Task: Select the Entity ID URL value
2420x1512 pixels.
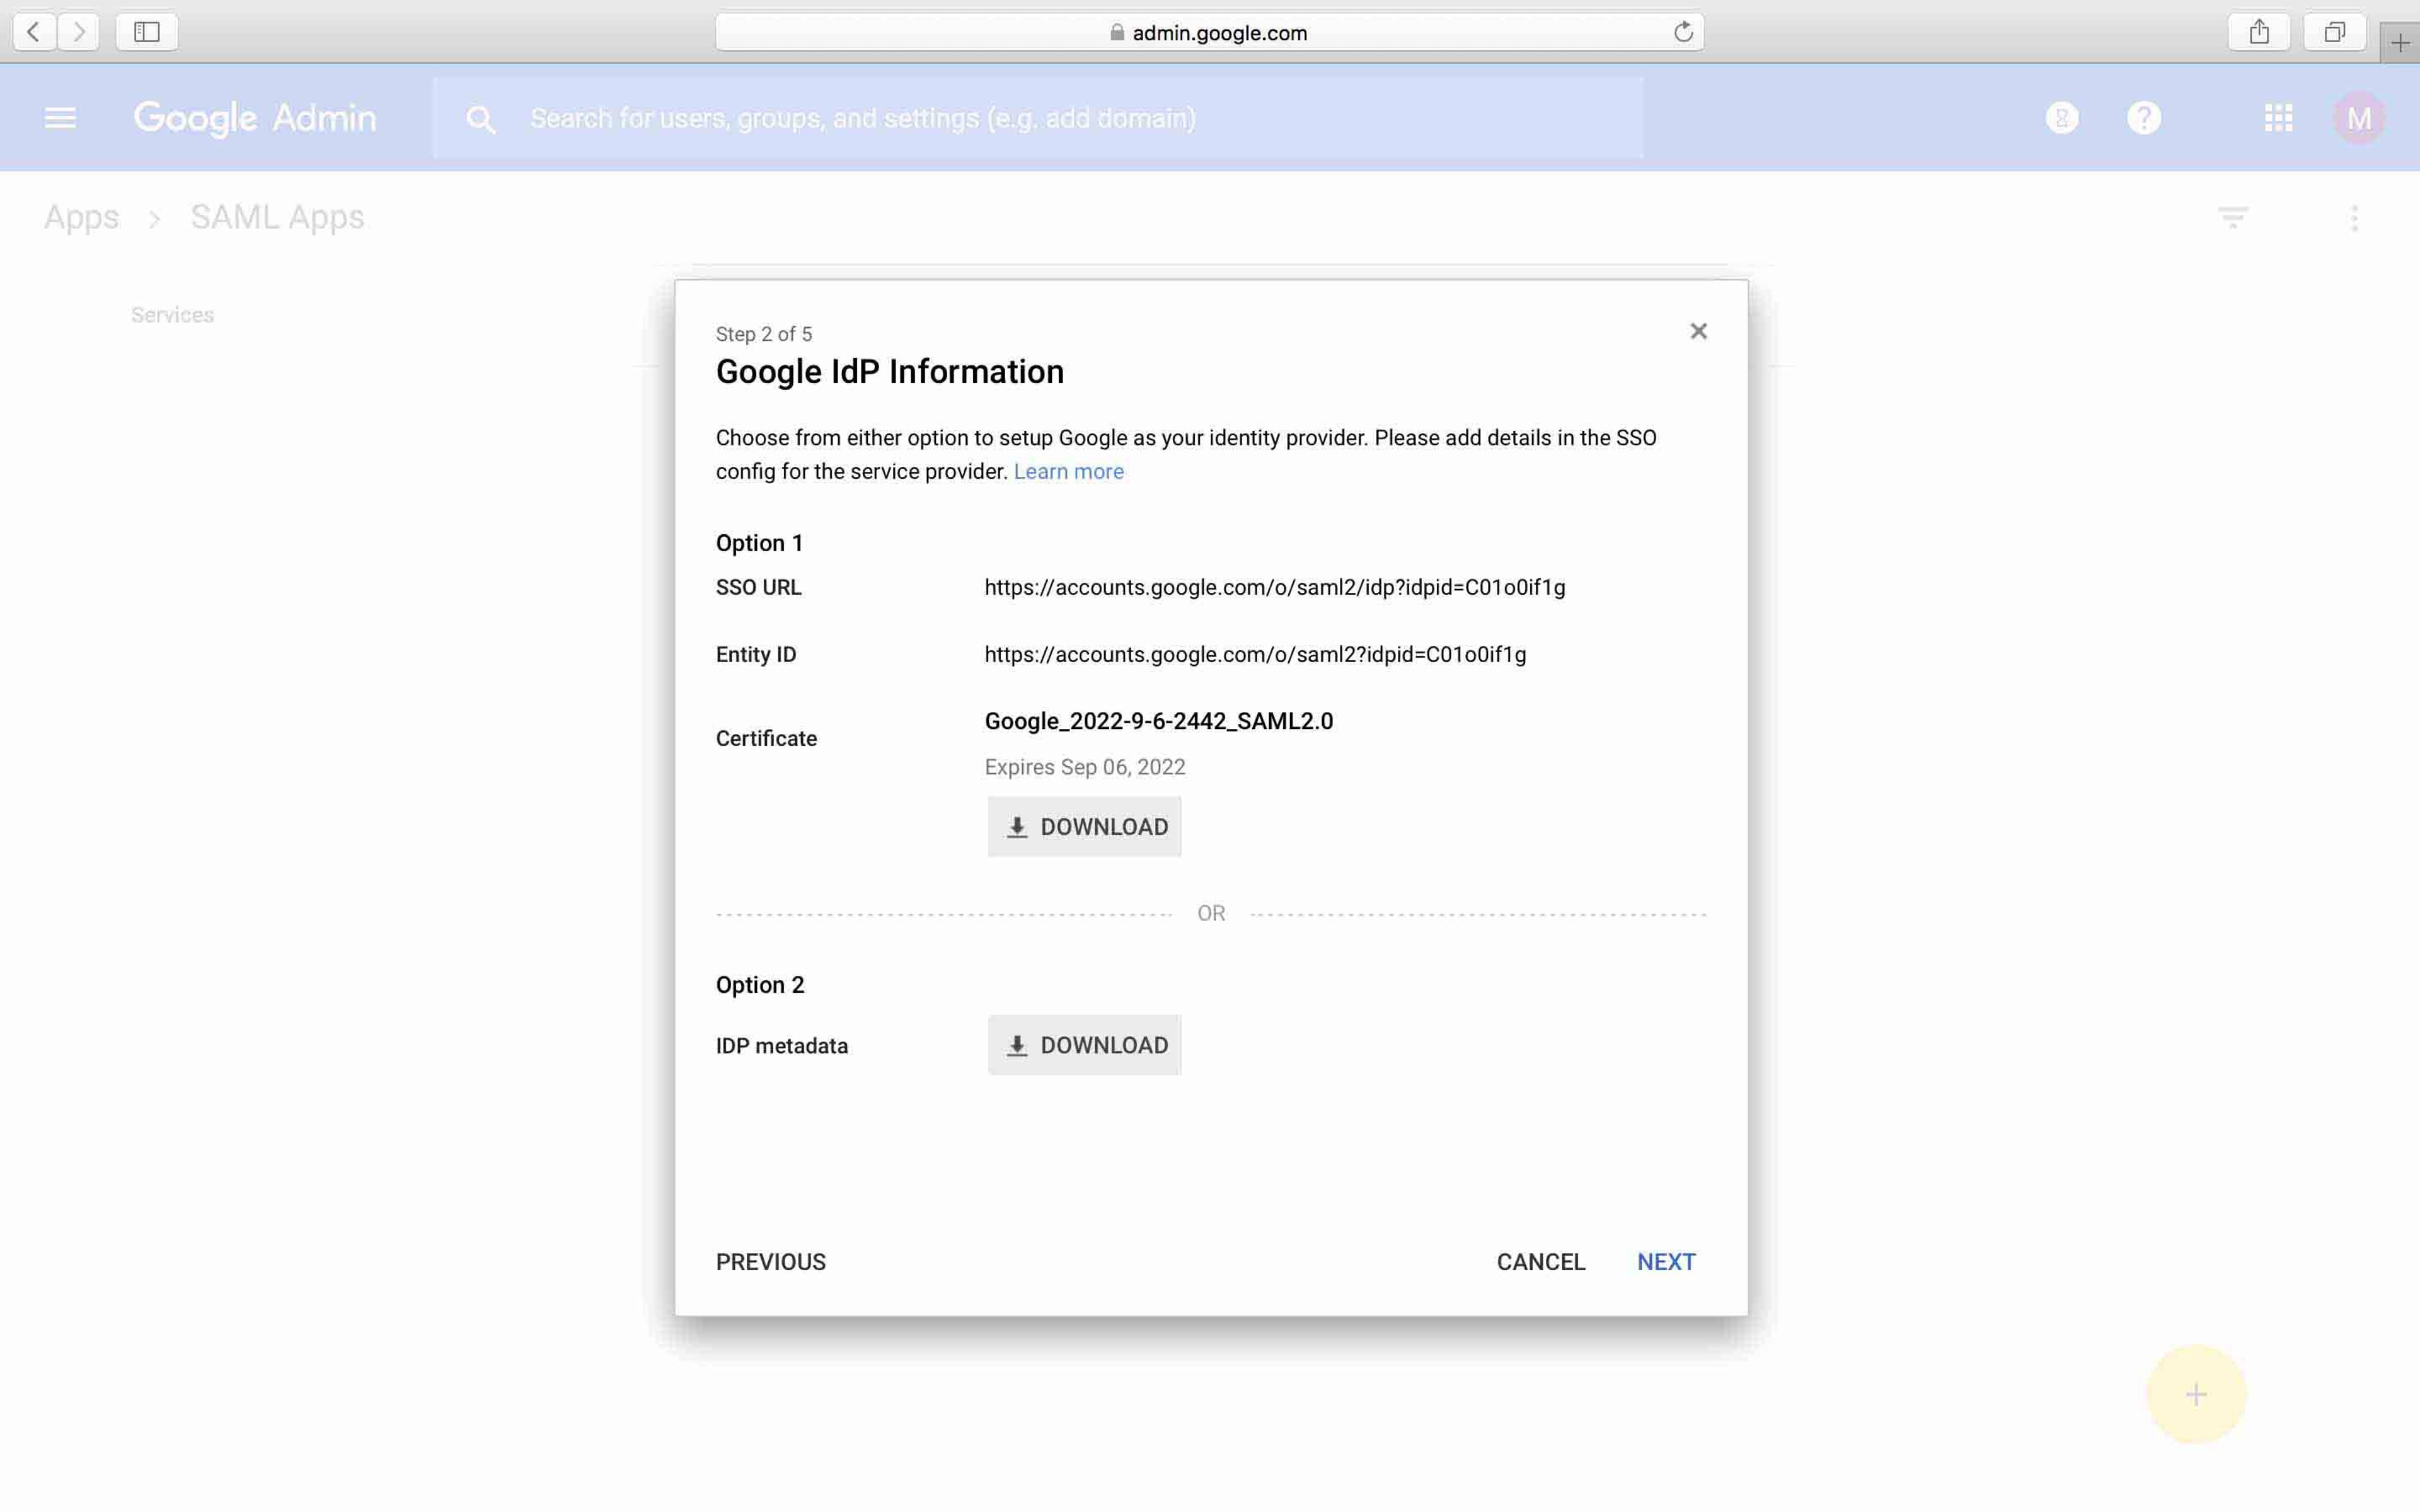Action: 1255,654
